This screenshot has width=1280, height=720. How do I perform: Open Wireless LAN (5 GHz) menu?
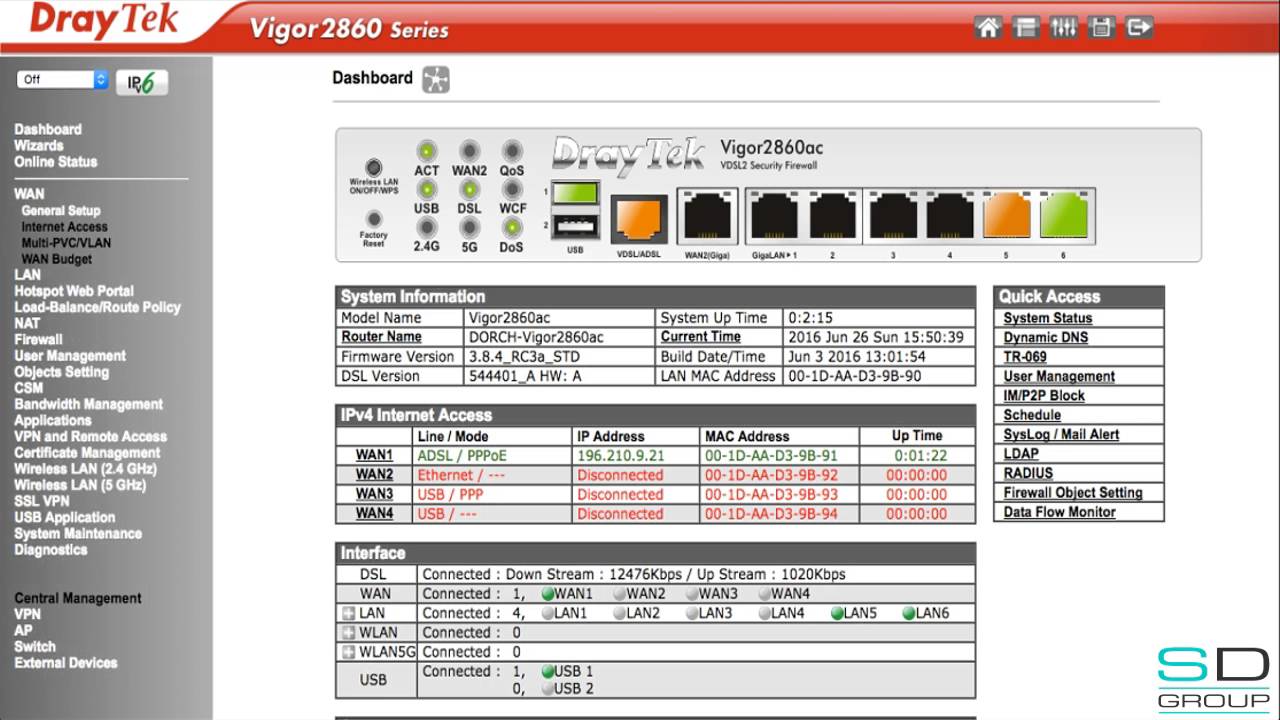[x=80, y=484]
